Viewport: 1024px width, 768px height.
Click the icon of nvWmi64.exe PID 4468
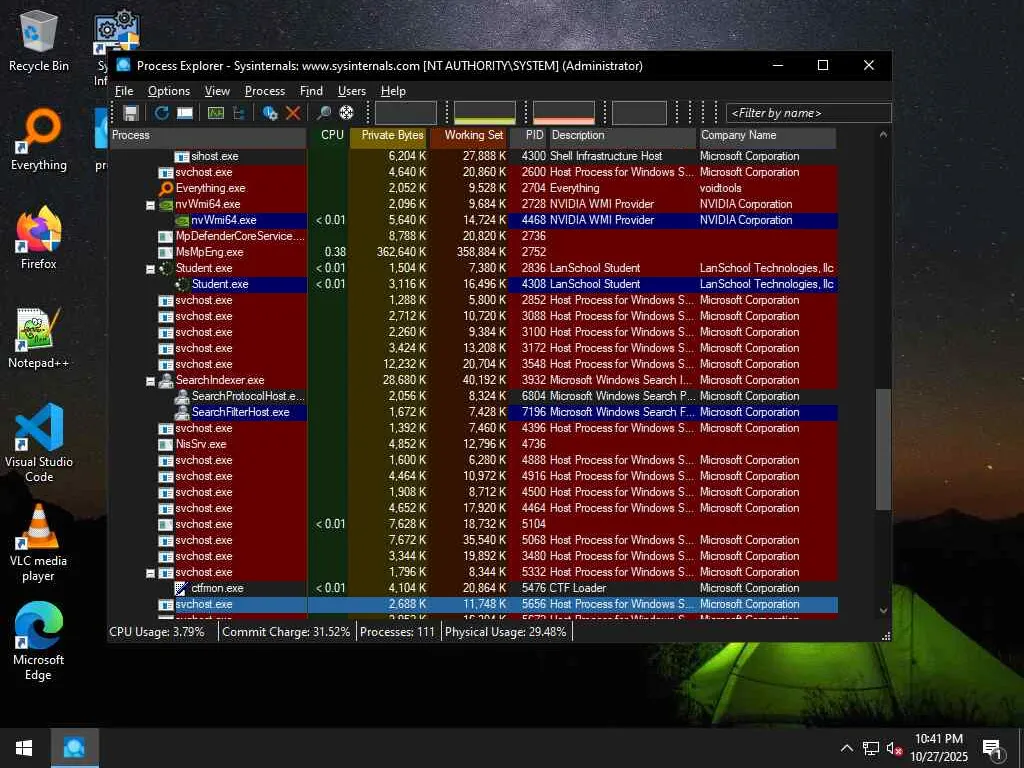coord(182,220)
